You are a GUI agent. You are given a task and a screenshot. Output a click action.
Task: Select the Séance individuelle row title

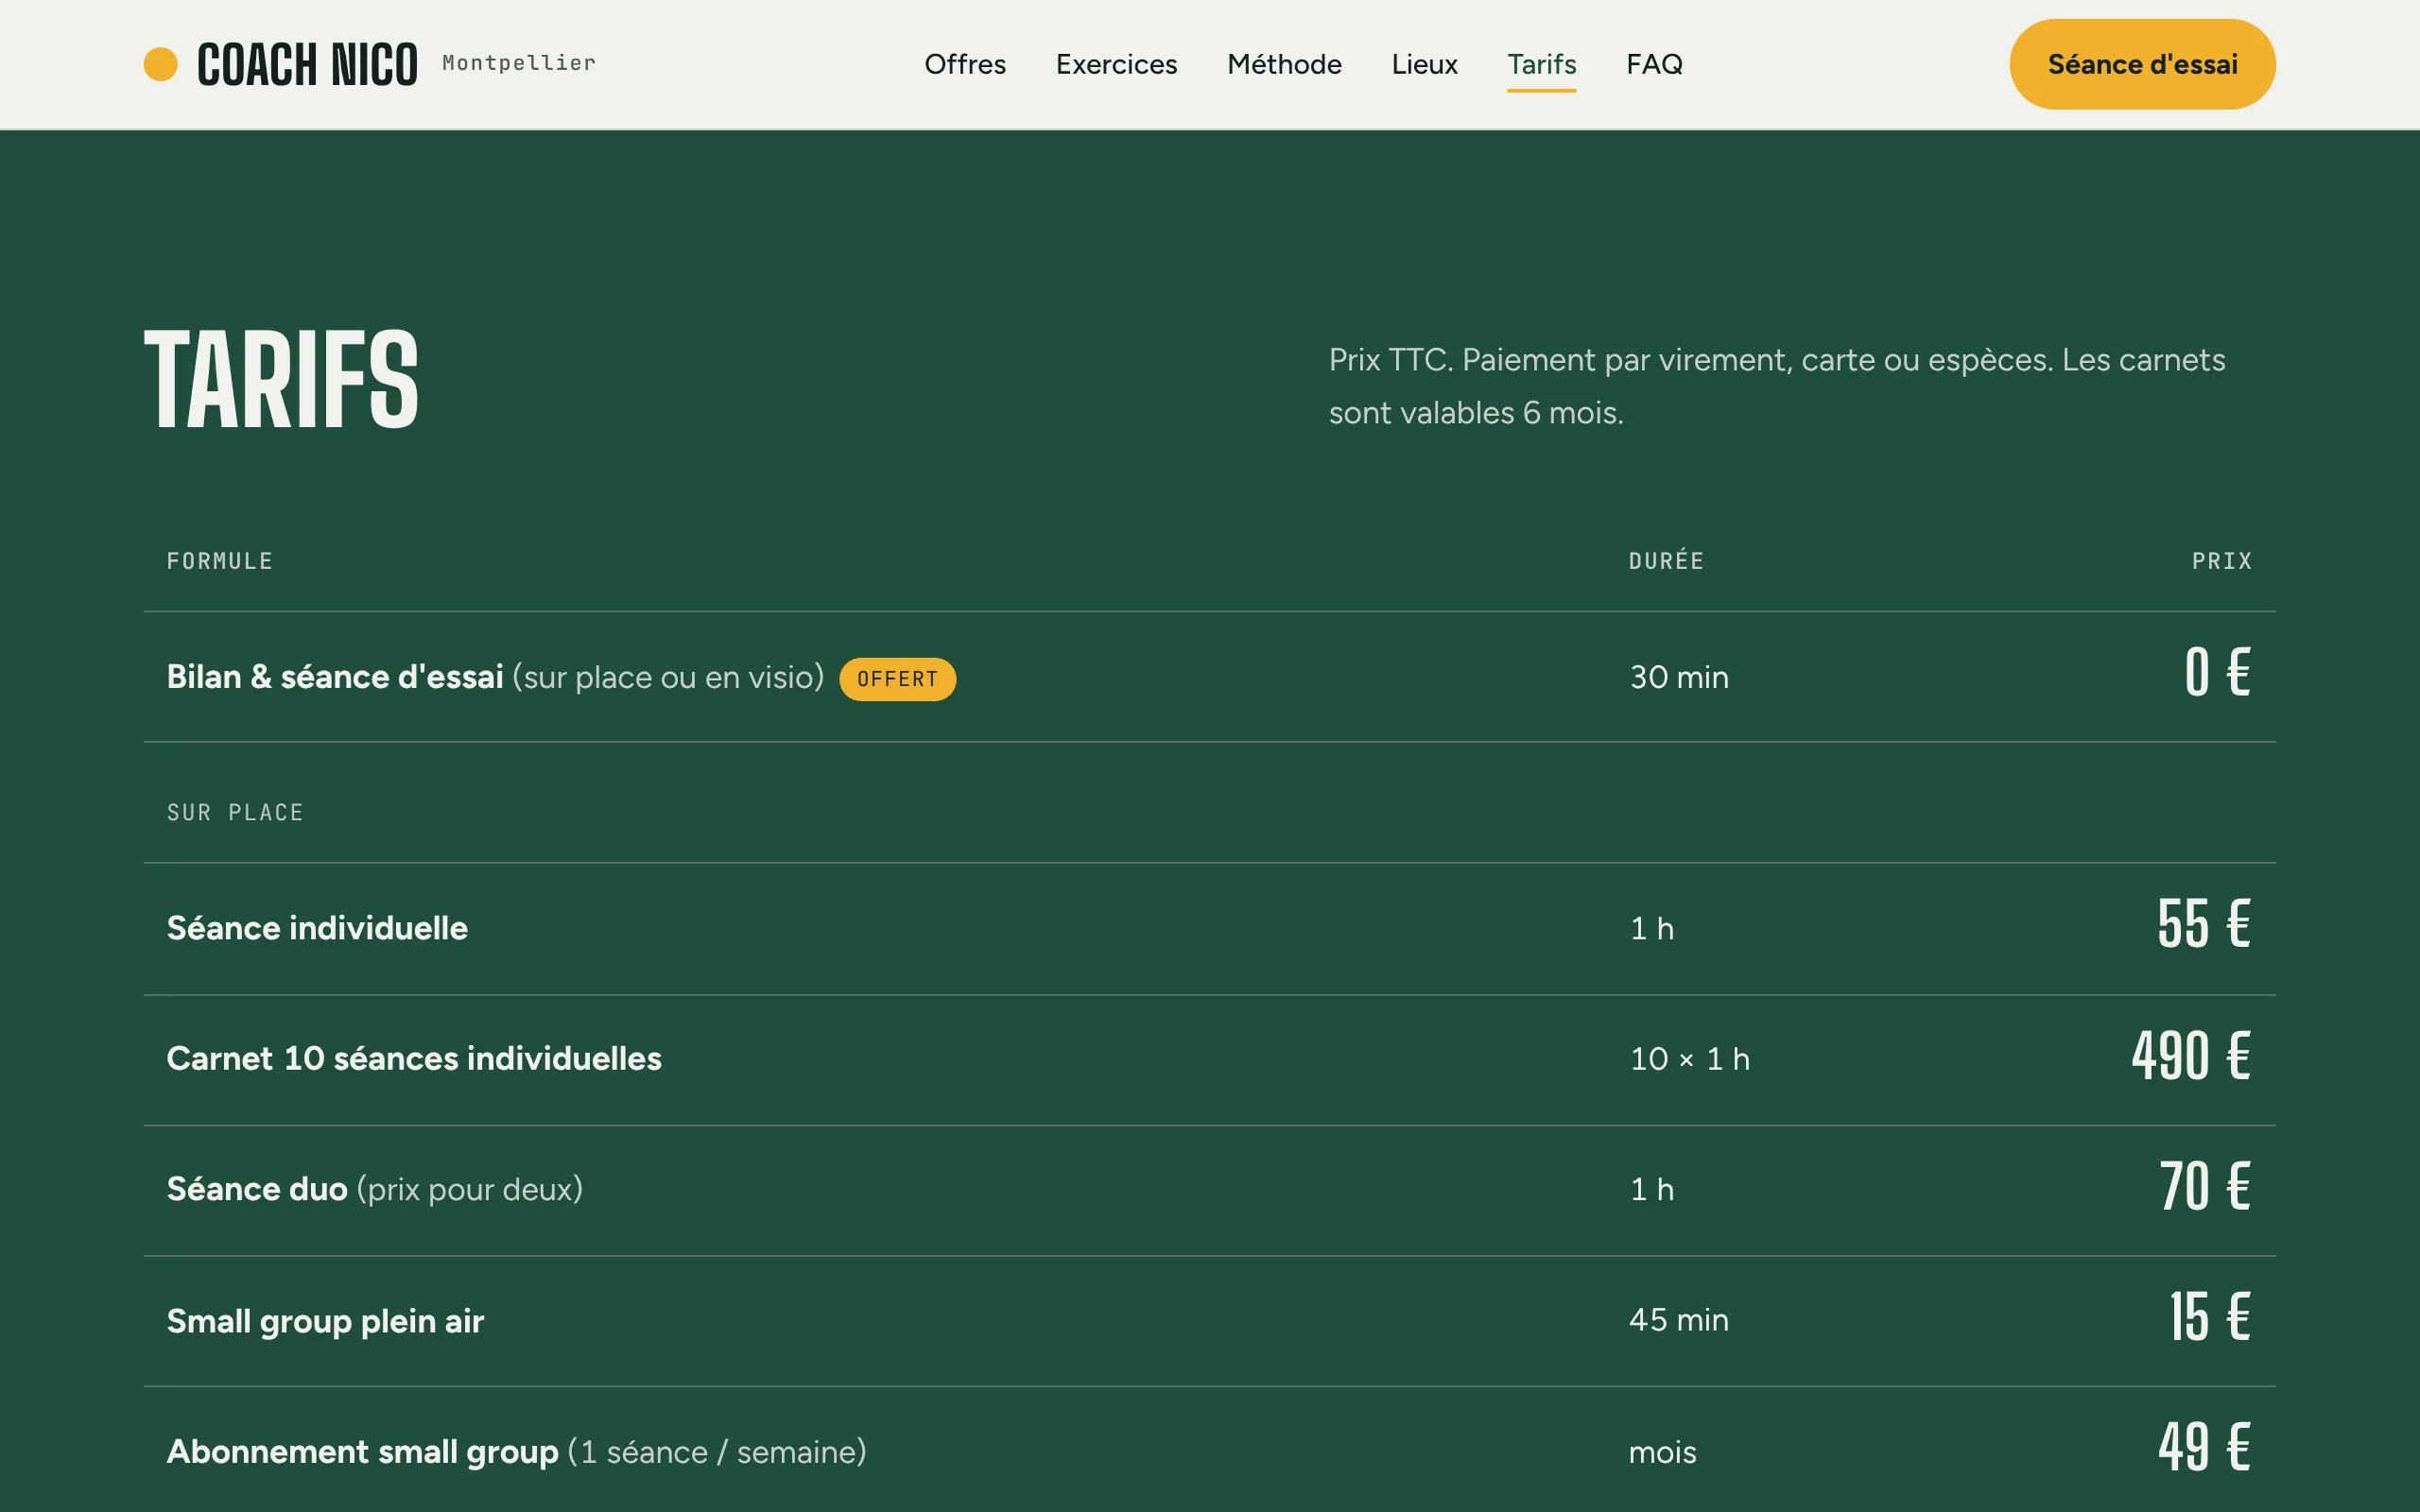click(317, 928)
